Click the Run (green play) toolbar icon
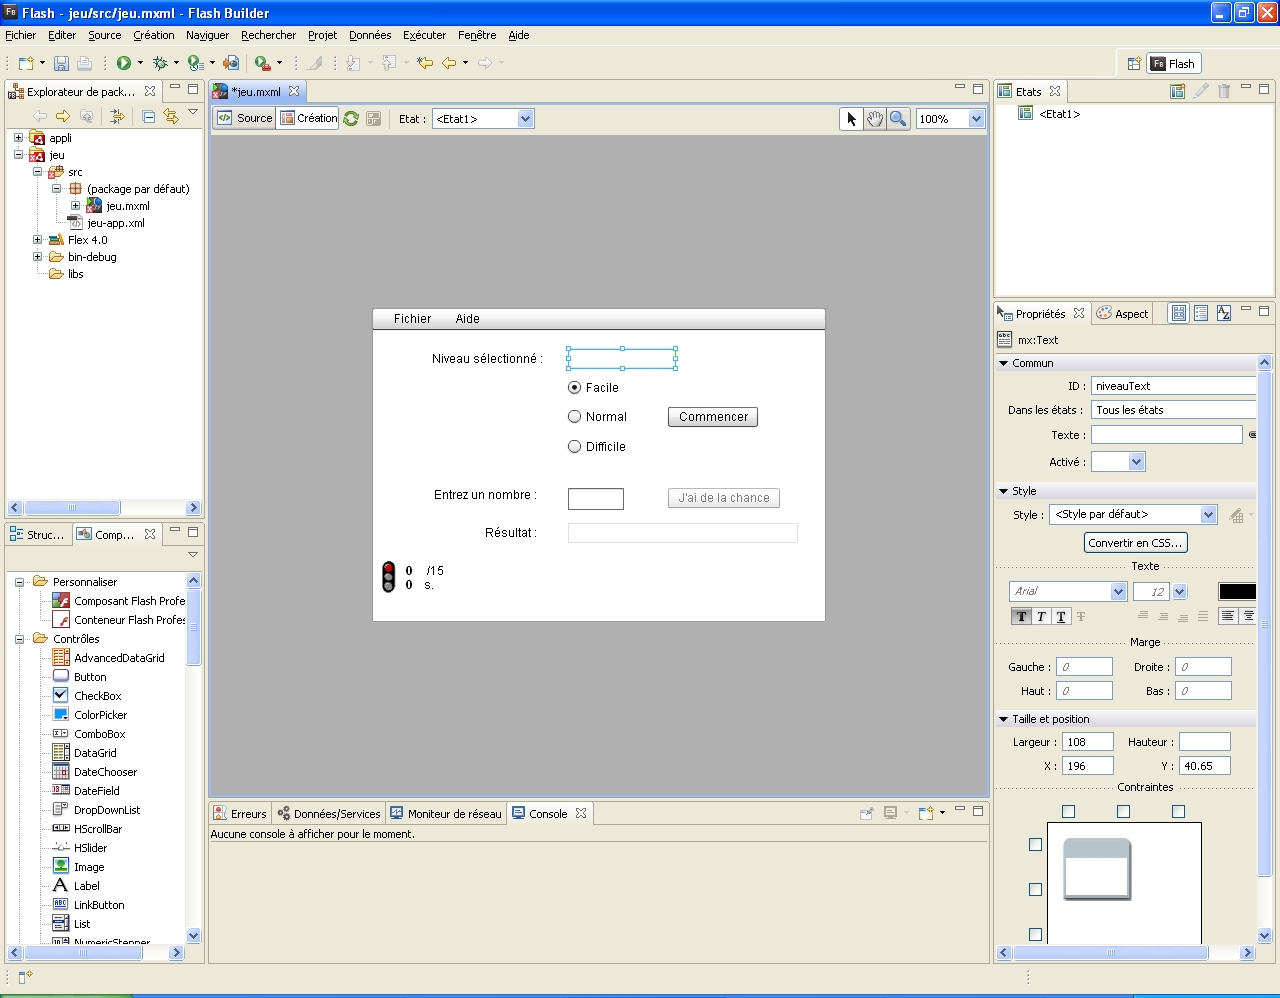This screenshot has width=1280, height=998. 124,63
